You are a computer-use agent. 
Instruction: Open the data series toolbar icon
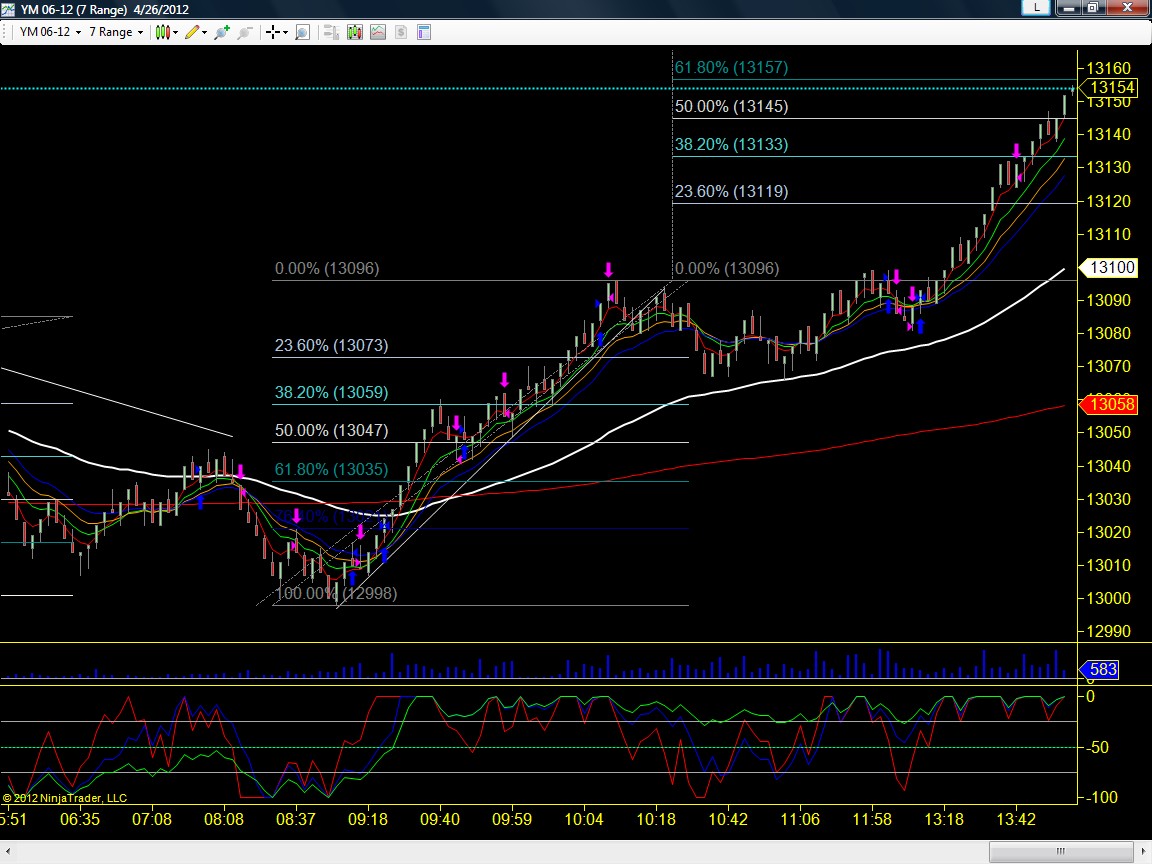[331, 32]
